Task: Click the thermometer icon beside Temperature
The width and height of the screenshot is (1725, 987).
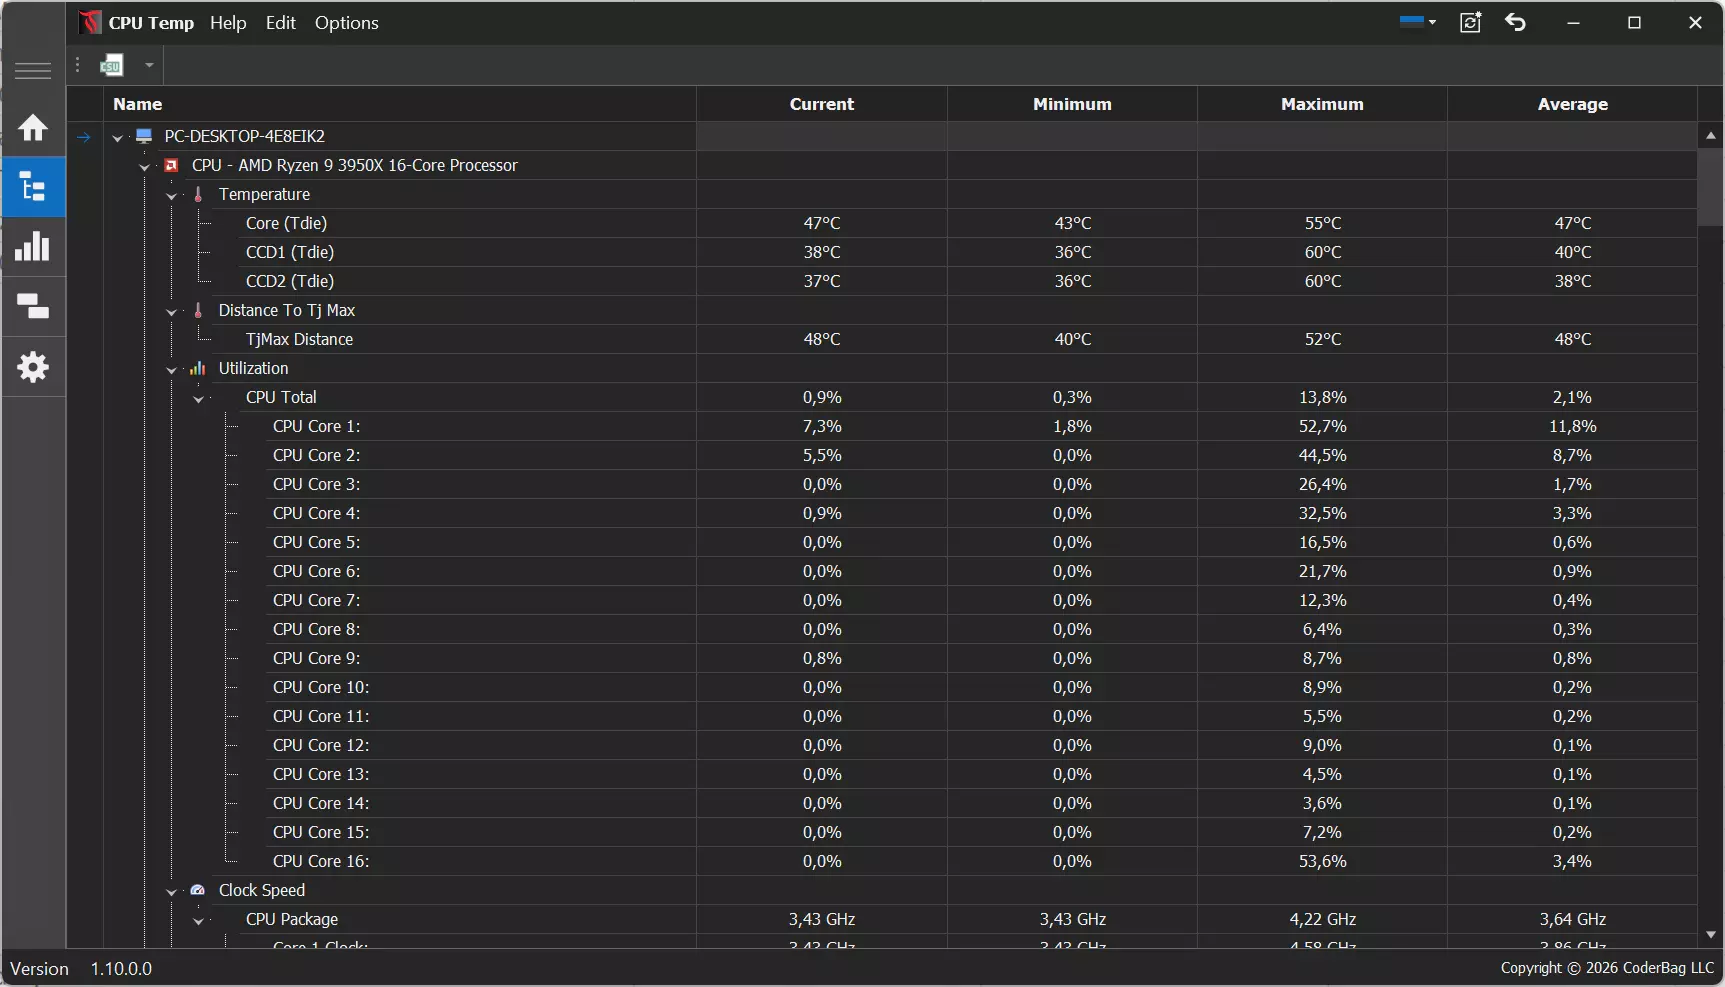Action: pos(198,194)
